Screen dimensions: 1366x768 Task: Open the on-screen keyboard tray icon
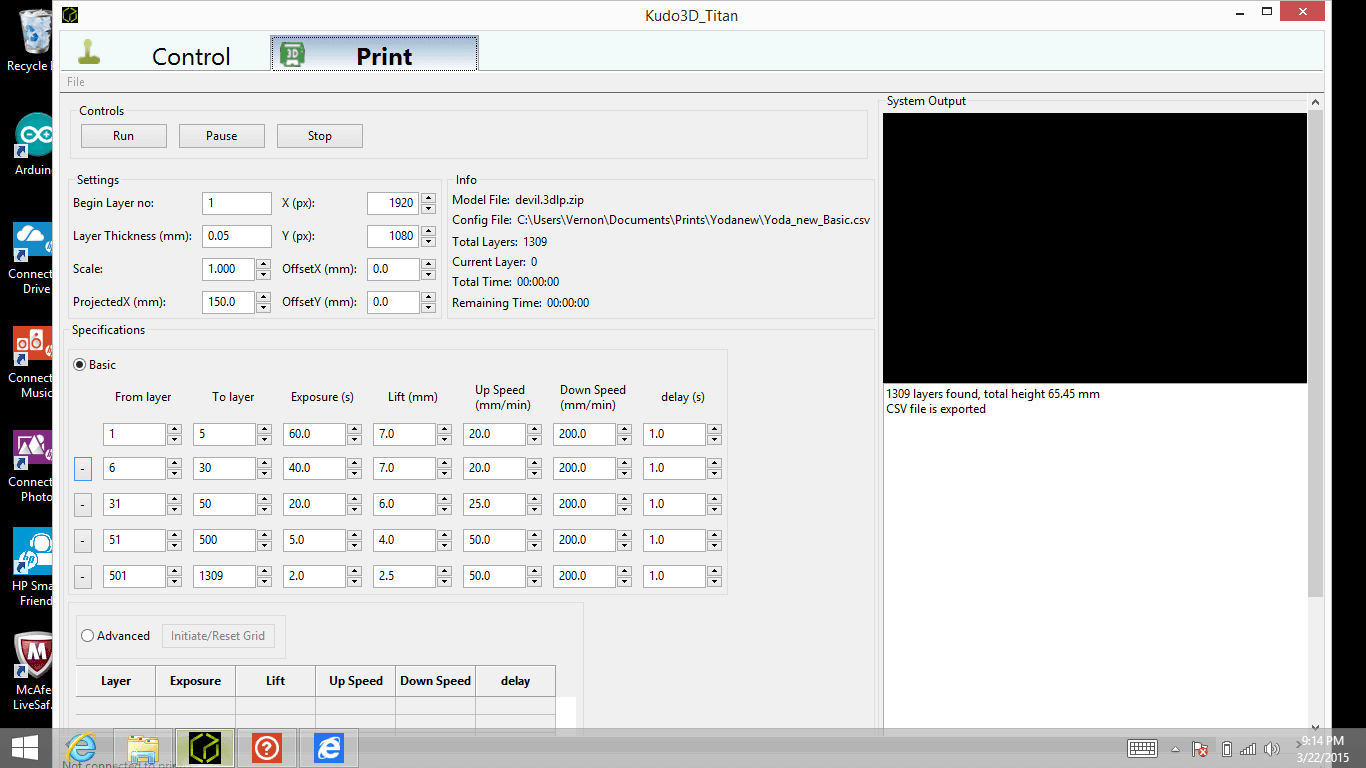(1142, 749)
